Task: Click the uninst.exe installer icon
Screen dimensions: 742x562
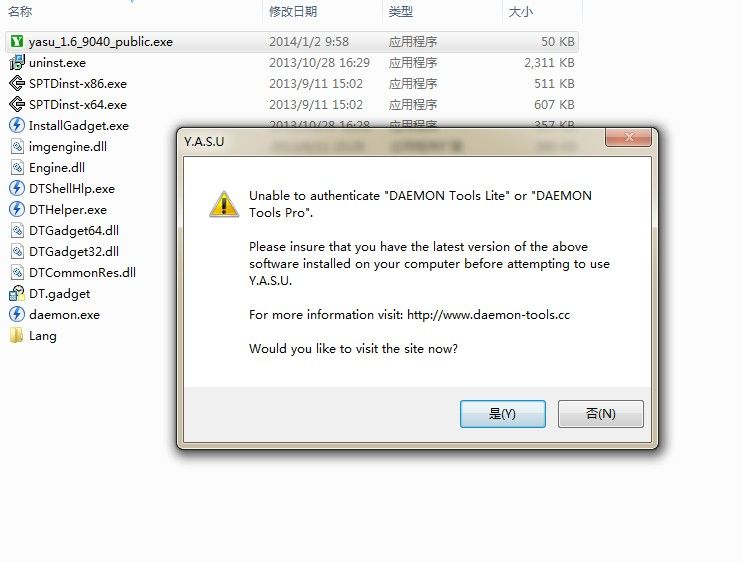Action: coord(17,62)
